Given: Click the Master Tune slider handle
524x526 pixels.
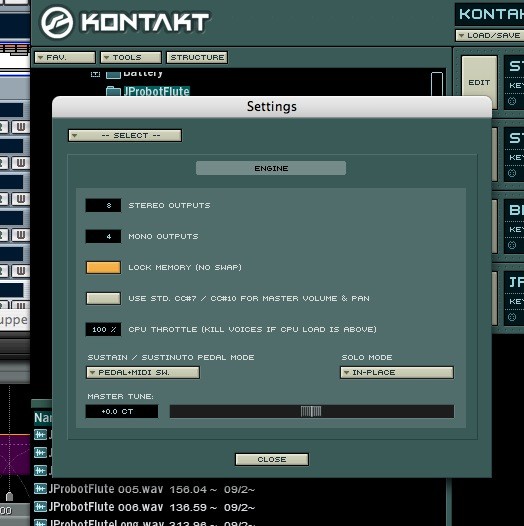Looking at the screenshot, I should pos(311,411).
